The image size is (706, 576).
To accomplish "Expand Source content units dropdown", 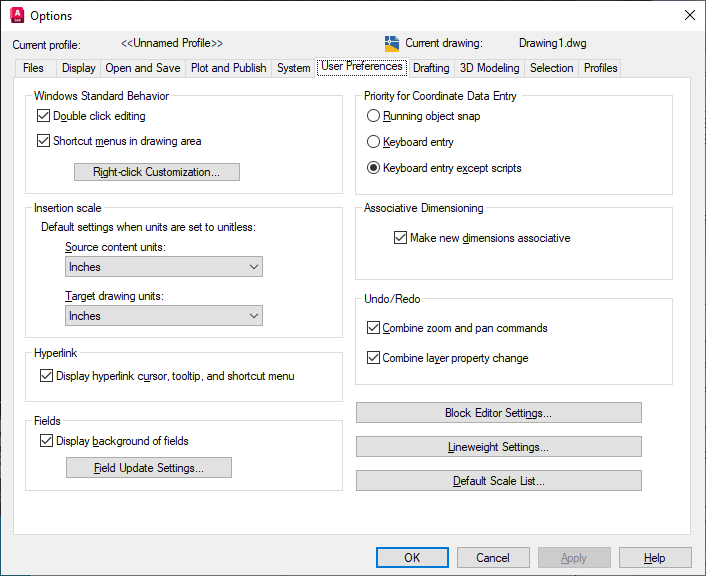I will click(164, 267).
